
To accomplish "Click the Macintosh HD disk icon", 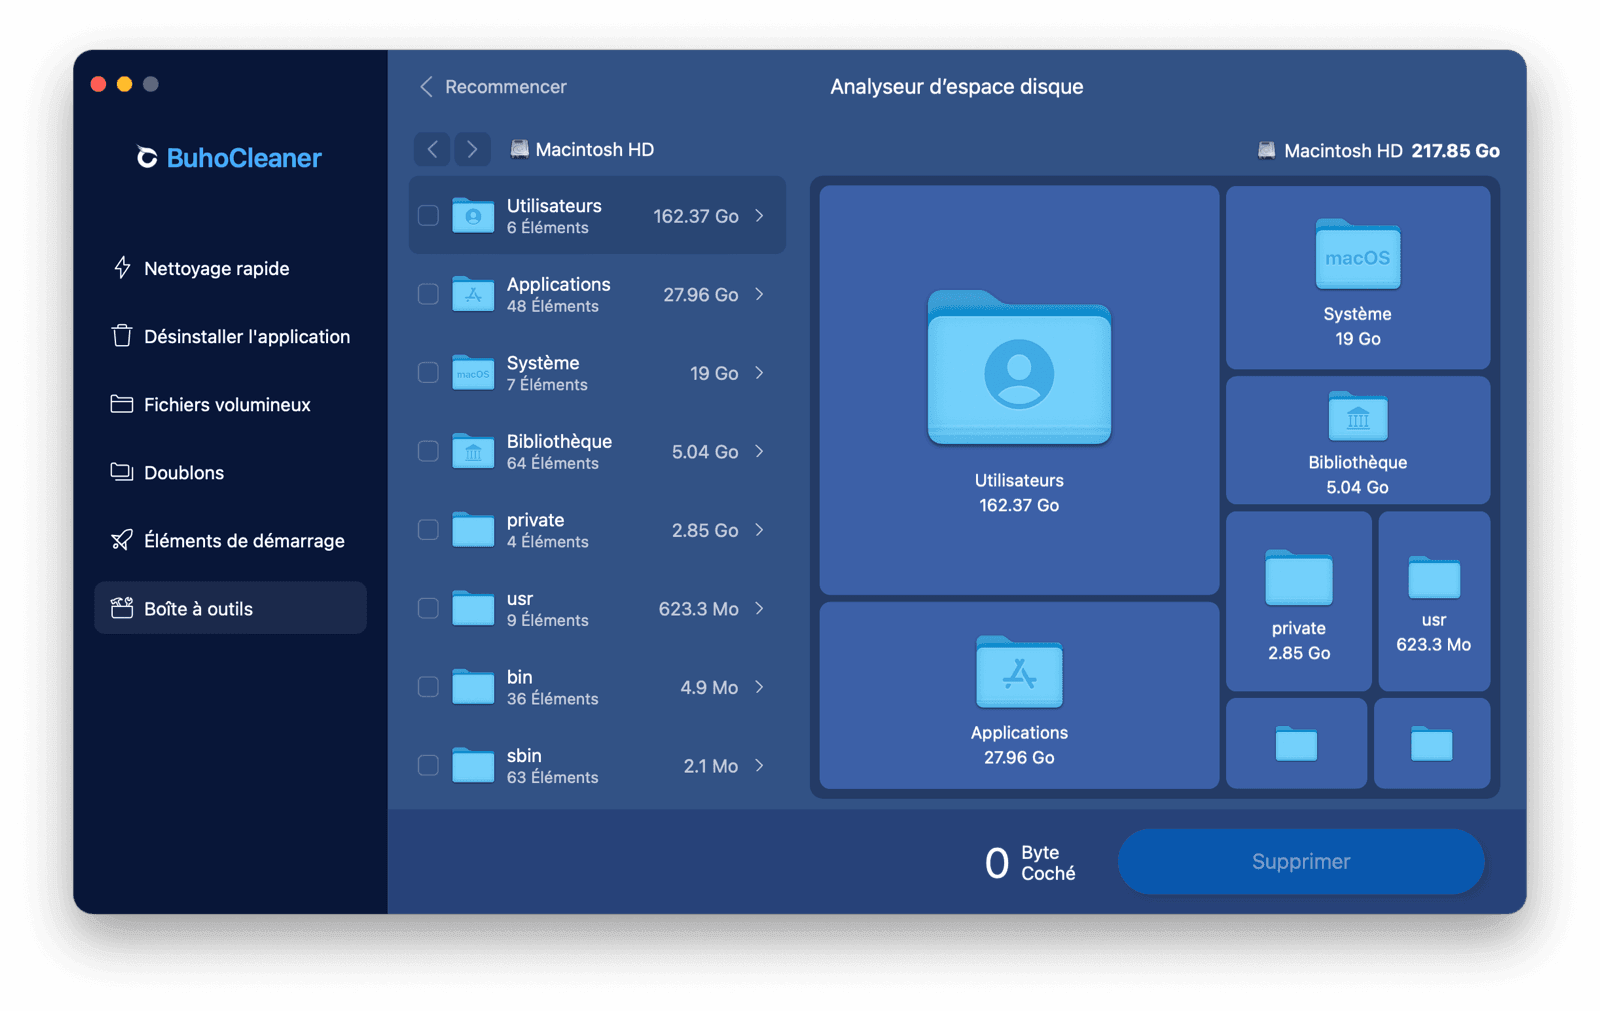I will click(519, 149).
